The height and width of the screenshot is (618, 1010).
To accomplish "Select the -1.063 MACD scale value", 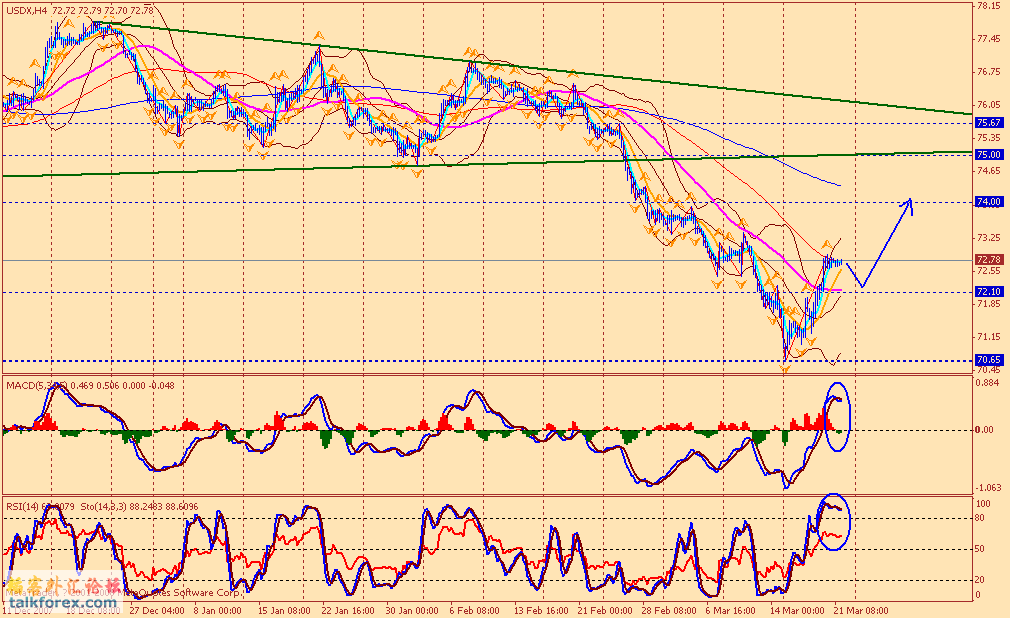I will 989,488.
